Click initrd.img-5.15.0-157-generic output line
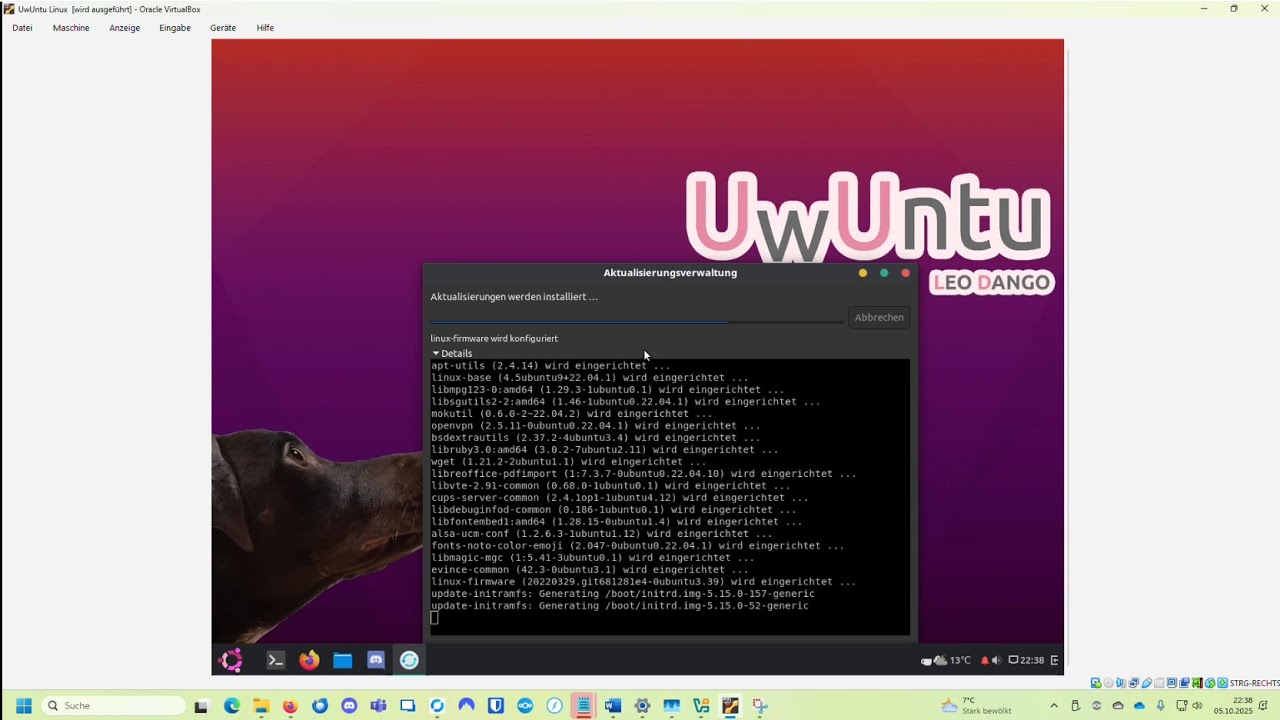This screenshot has height=720, width=1280. (x=623, y=594)
